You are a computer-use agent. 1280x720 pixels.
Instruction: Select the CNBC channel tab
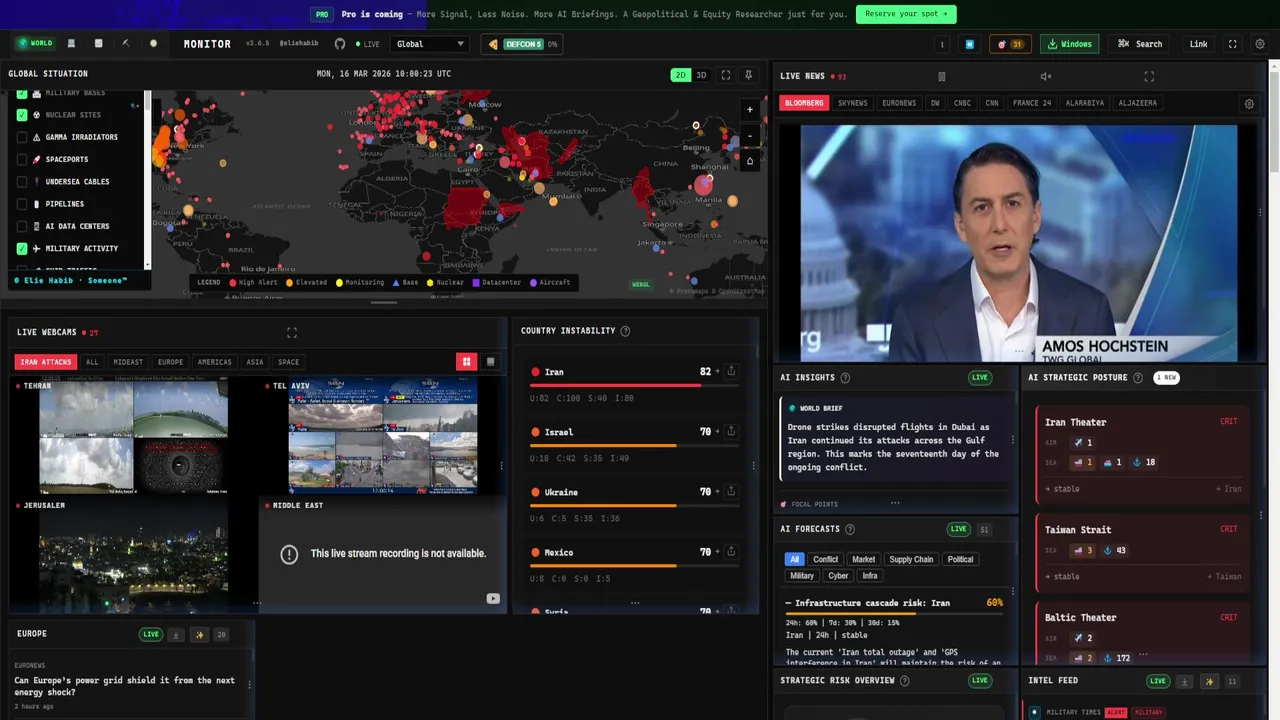(962, 103)
